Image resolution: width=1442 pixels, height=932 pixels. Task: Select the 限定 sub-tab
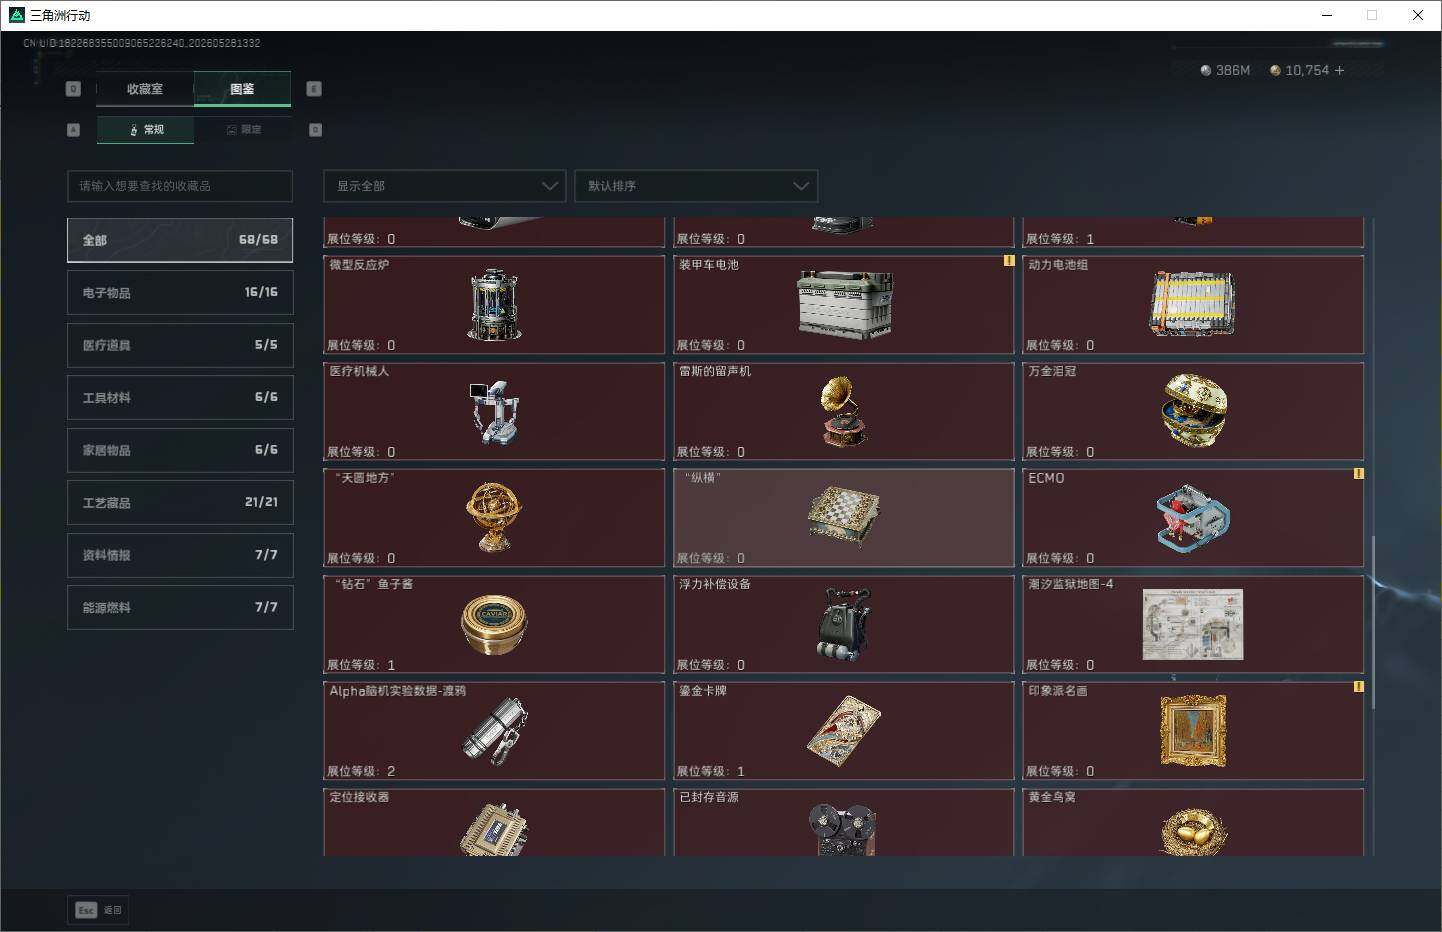click(244, 130)
